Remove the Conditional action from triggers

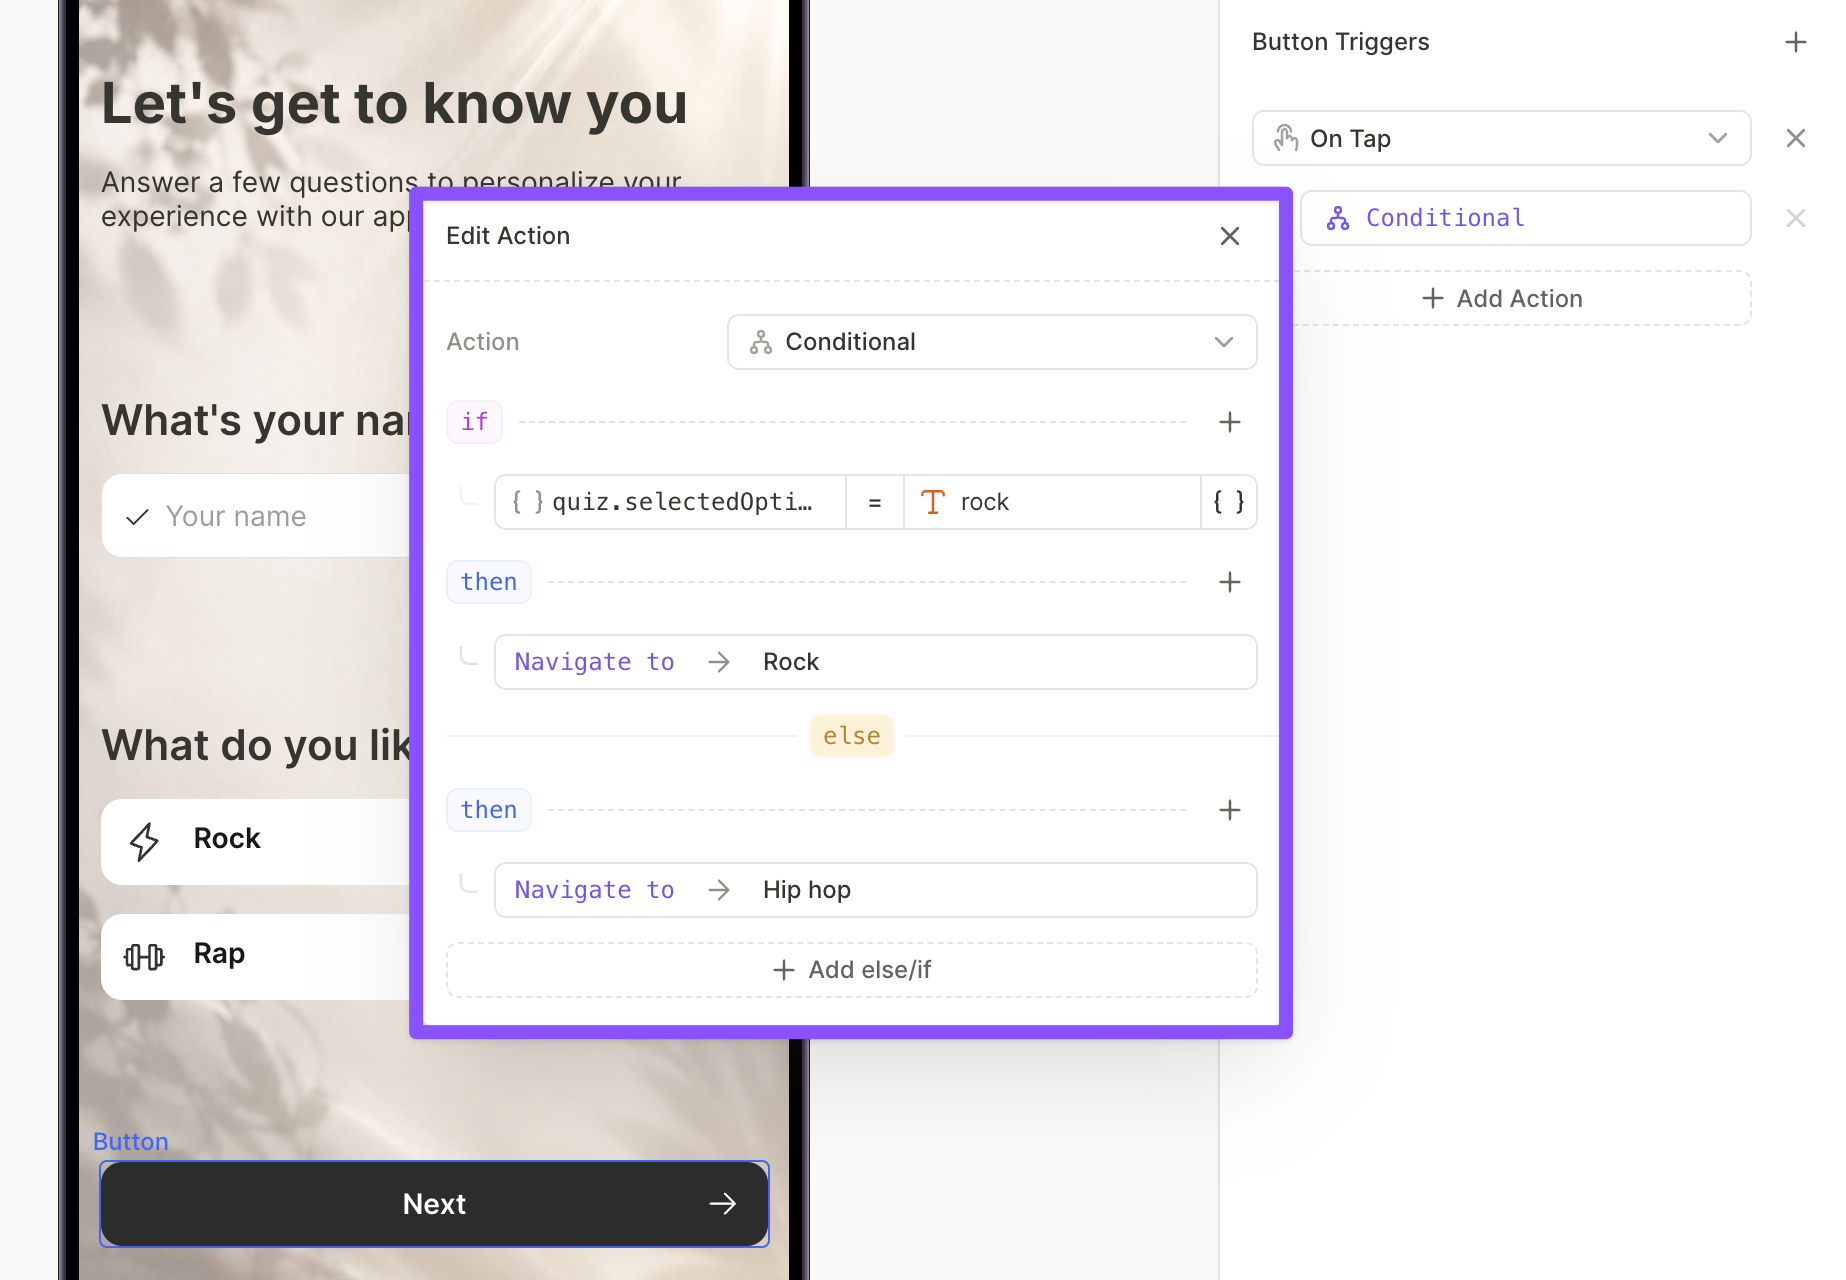1796,218
